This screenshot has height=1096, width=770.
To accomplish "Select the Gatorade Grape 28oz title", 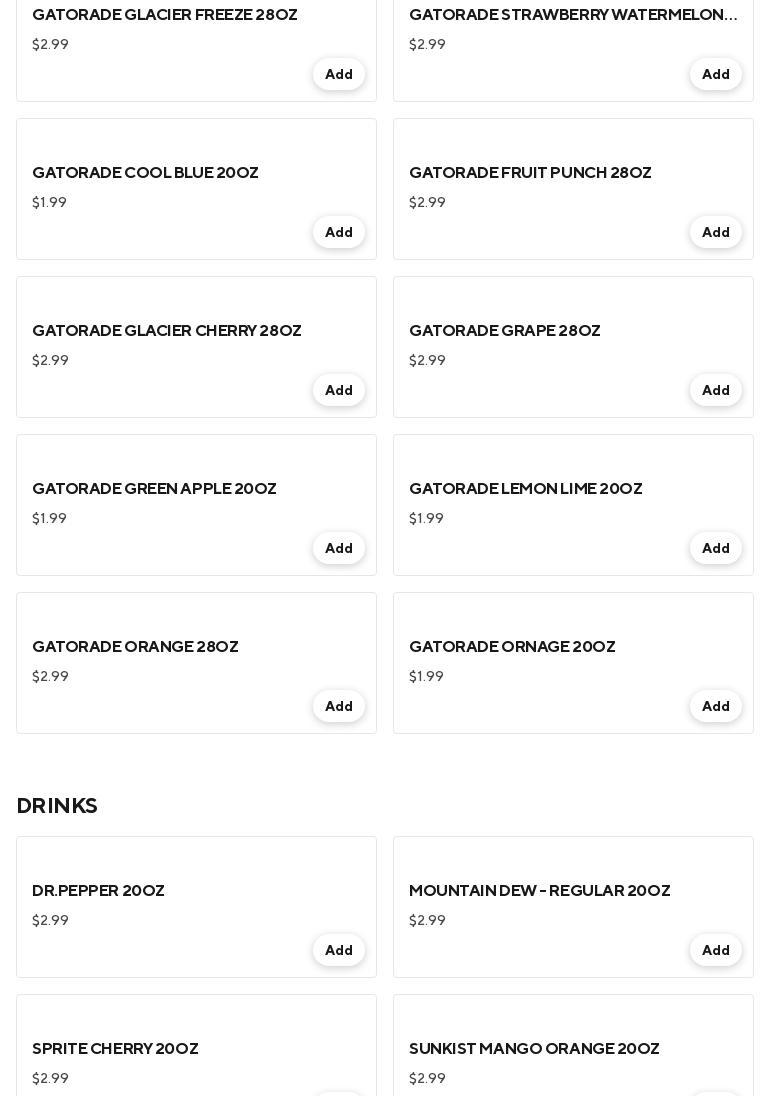I will (504, 331).
